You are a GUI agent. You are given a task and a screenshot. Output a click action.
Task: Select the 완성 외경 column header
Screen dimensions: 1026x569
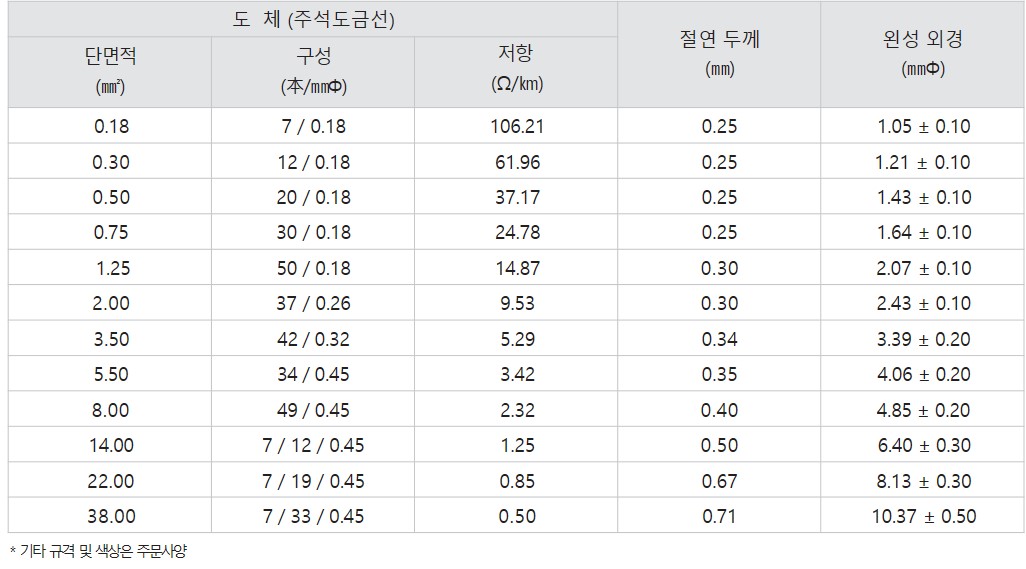tap(923, 54)
